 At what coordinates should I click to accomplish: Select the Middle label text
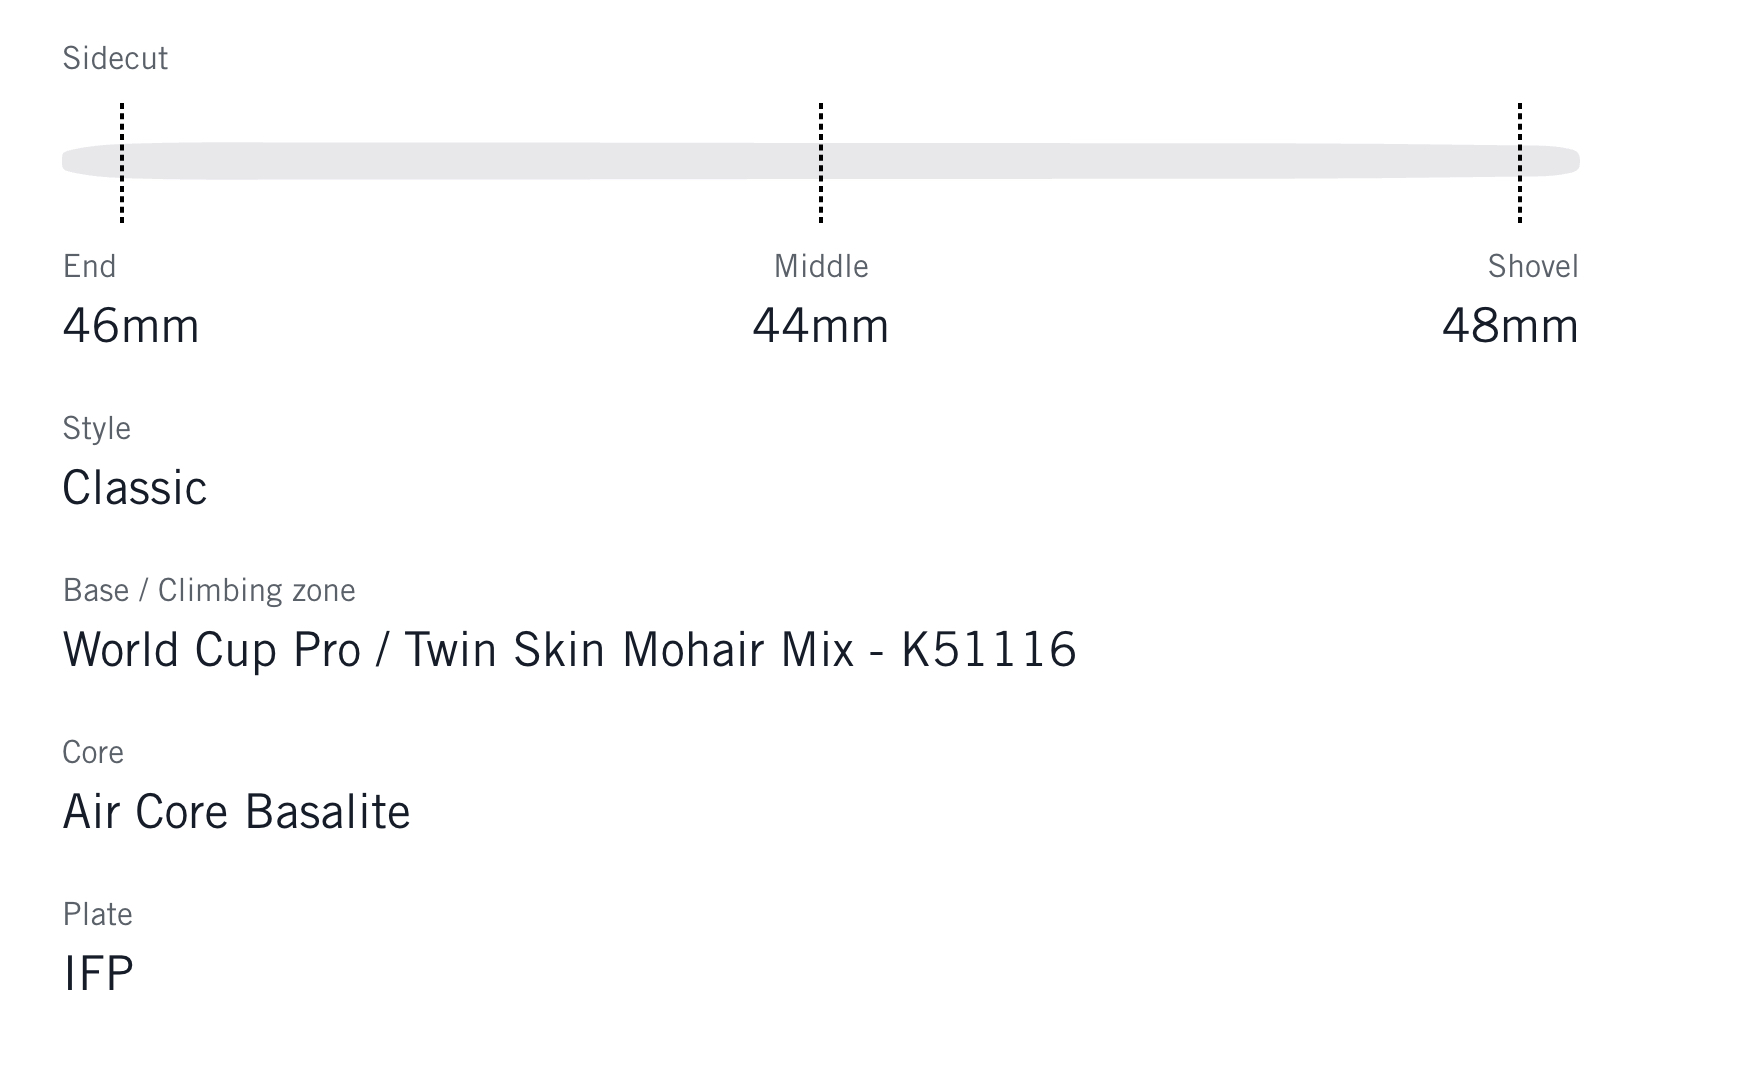[x=821, y=267]
